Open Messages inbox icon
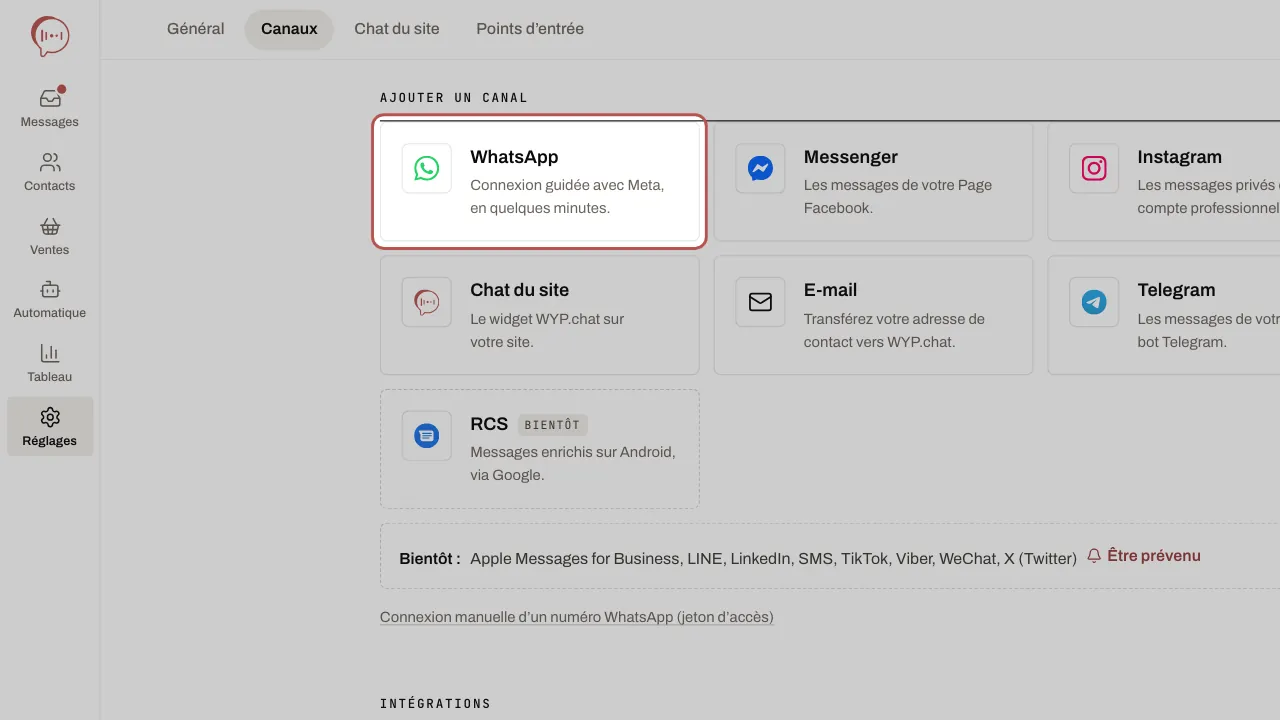1280x720 pixels. (50, 98)
